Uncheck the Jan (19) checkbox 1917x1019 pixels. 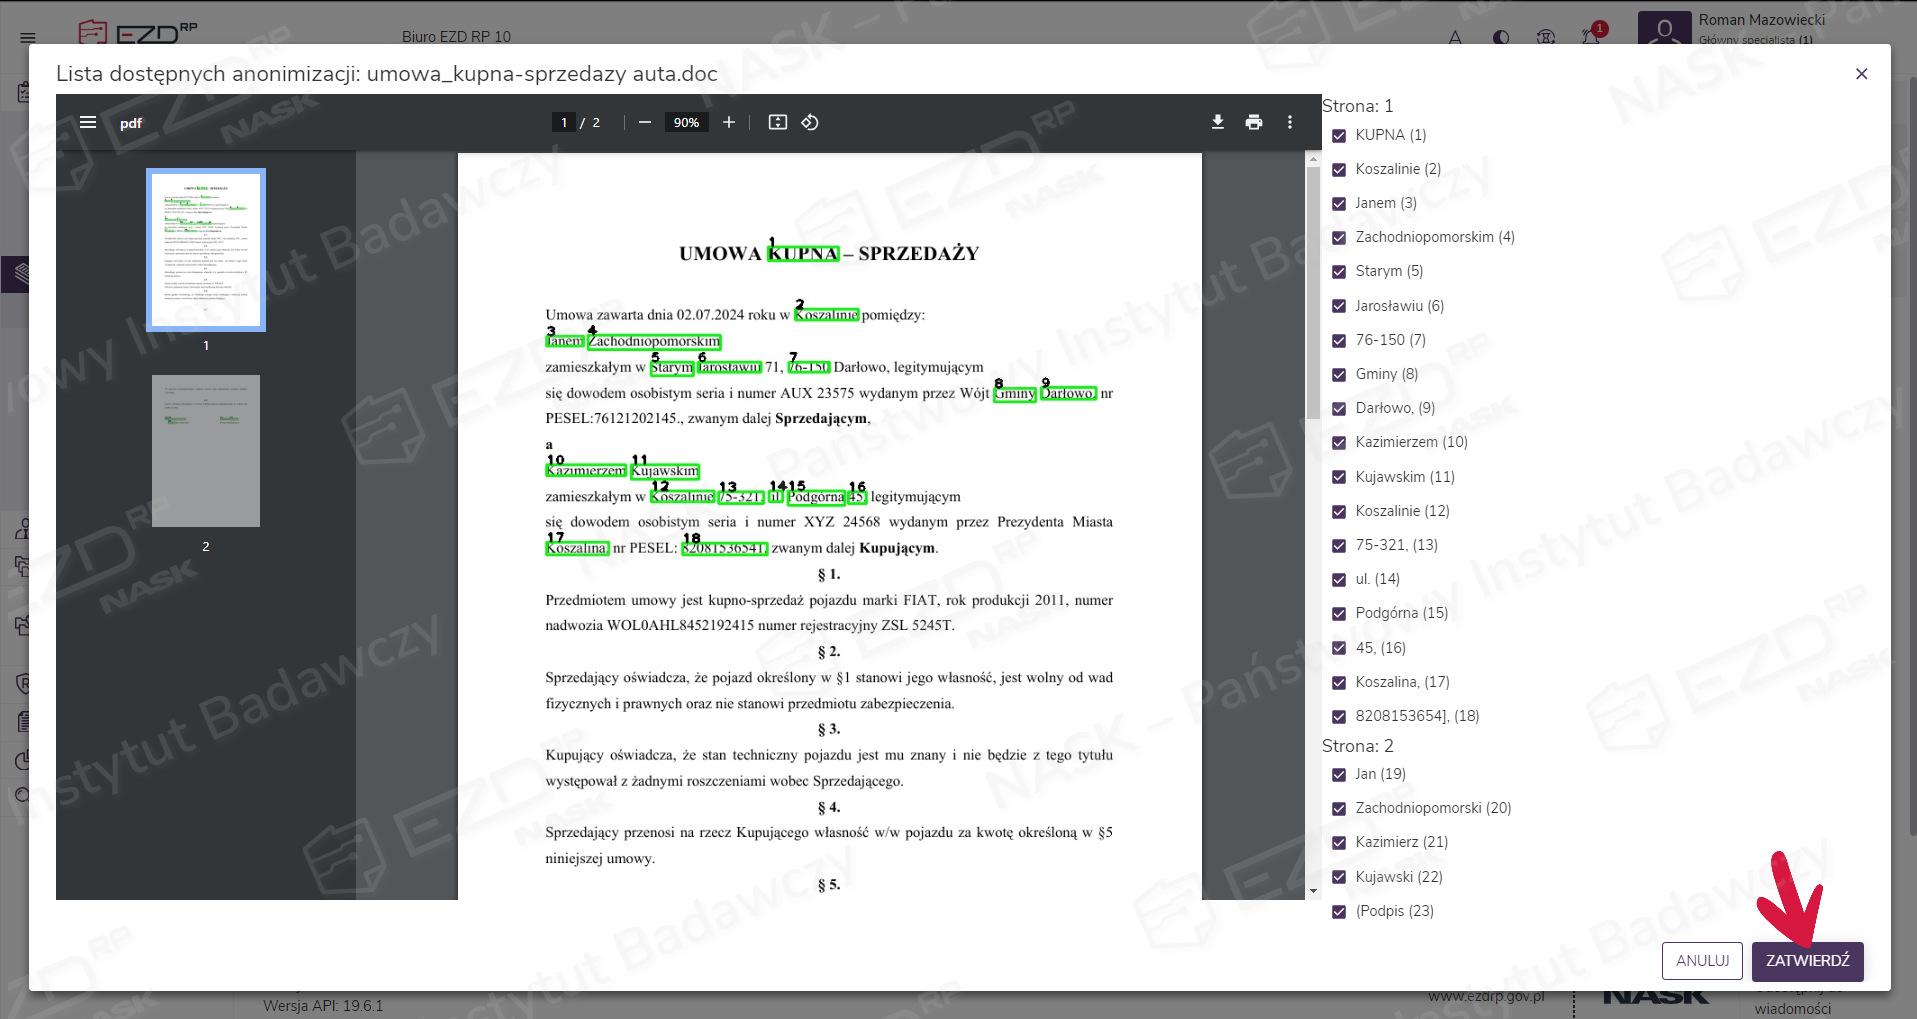point(1339,775)
